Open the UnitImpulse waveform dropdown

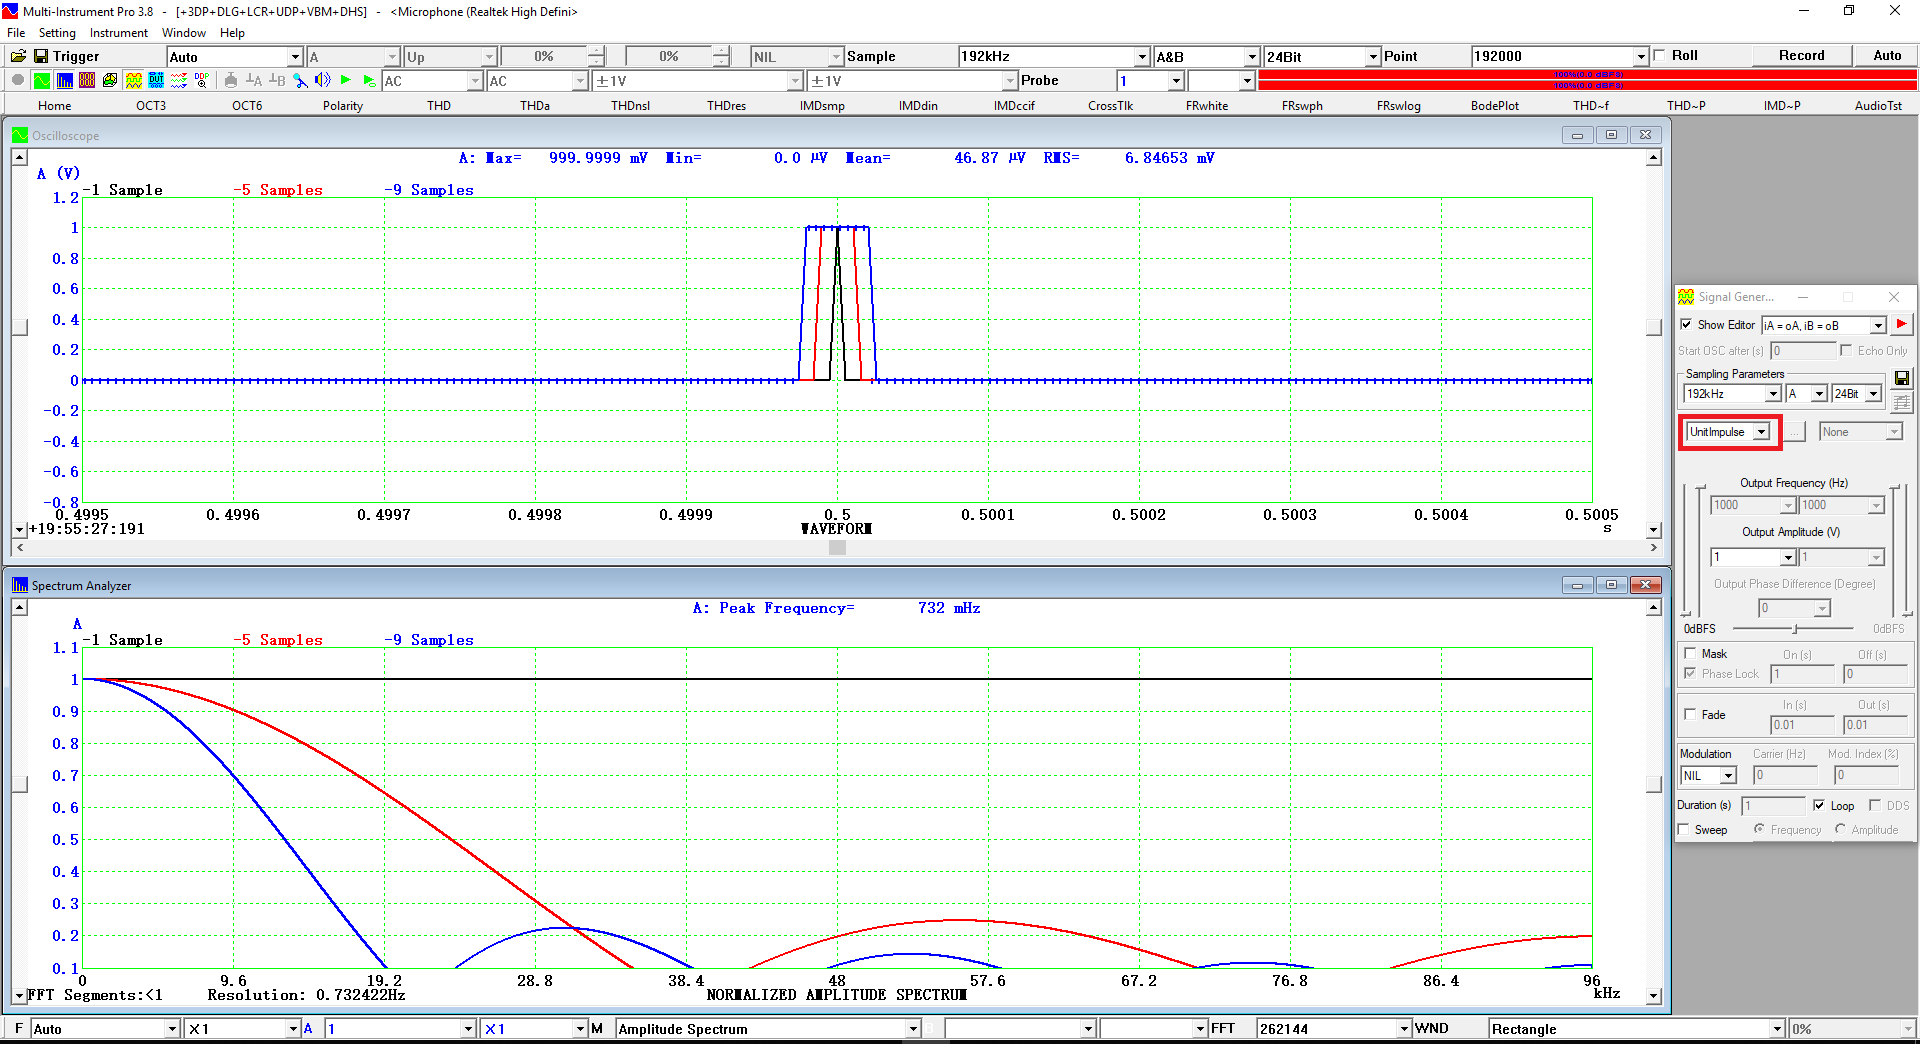pyautogui.click(x=1761, y=432)
